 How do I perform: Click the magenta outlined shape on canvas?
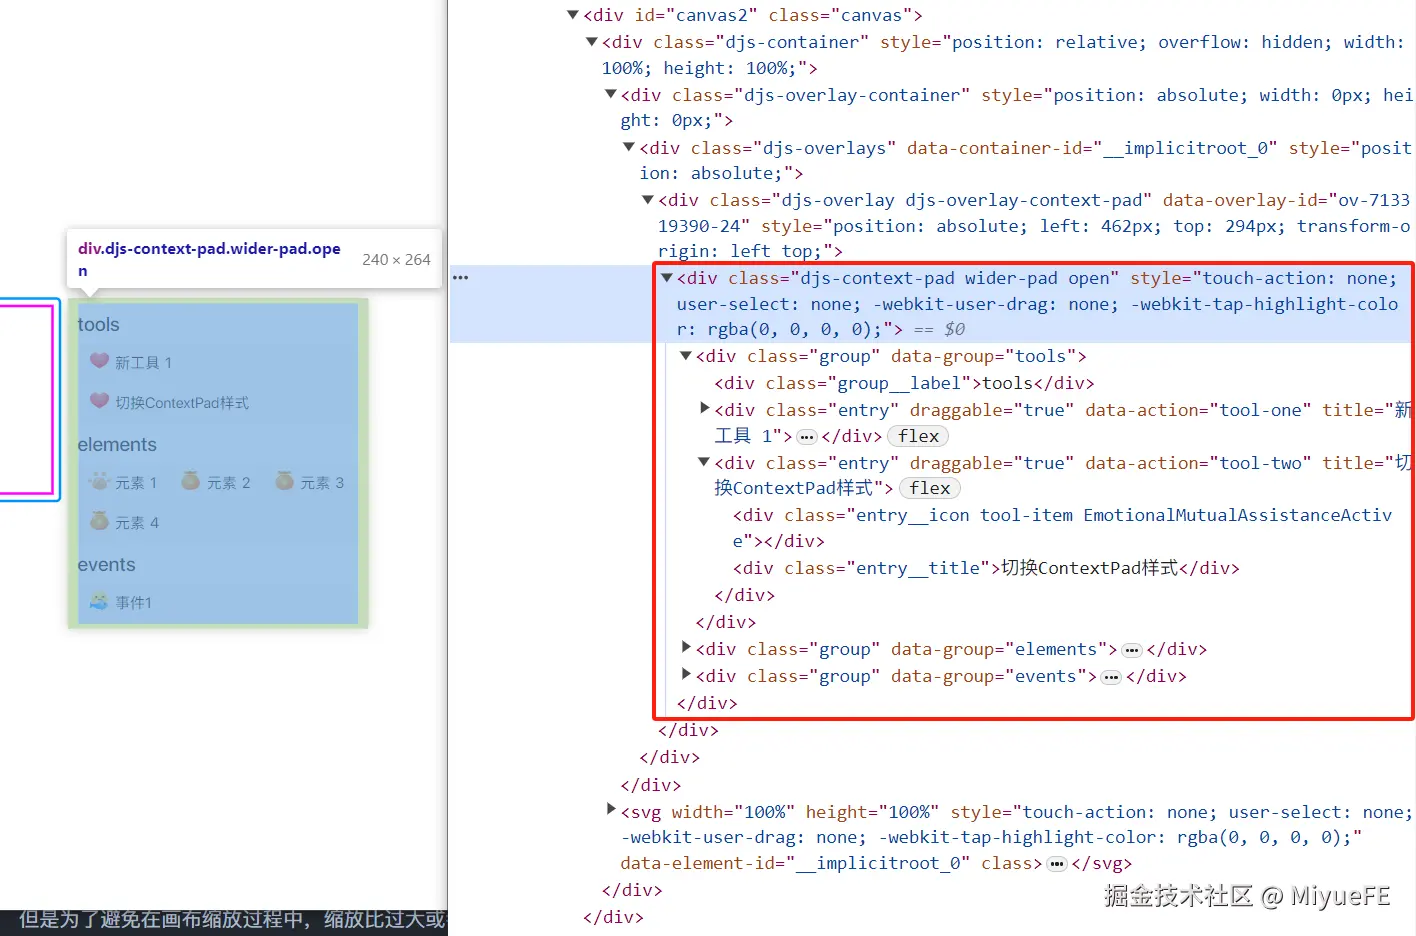tap(27, 399)
